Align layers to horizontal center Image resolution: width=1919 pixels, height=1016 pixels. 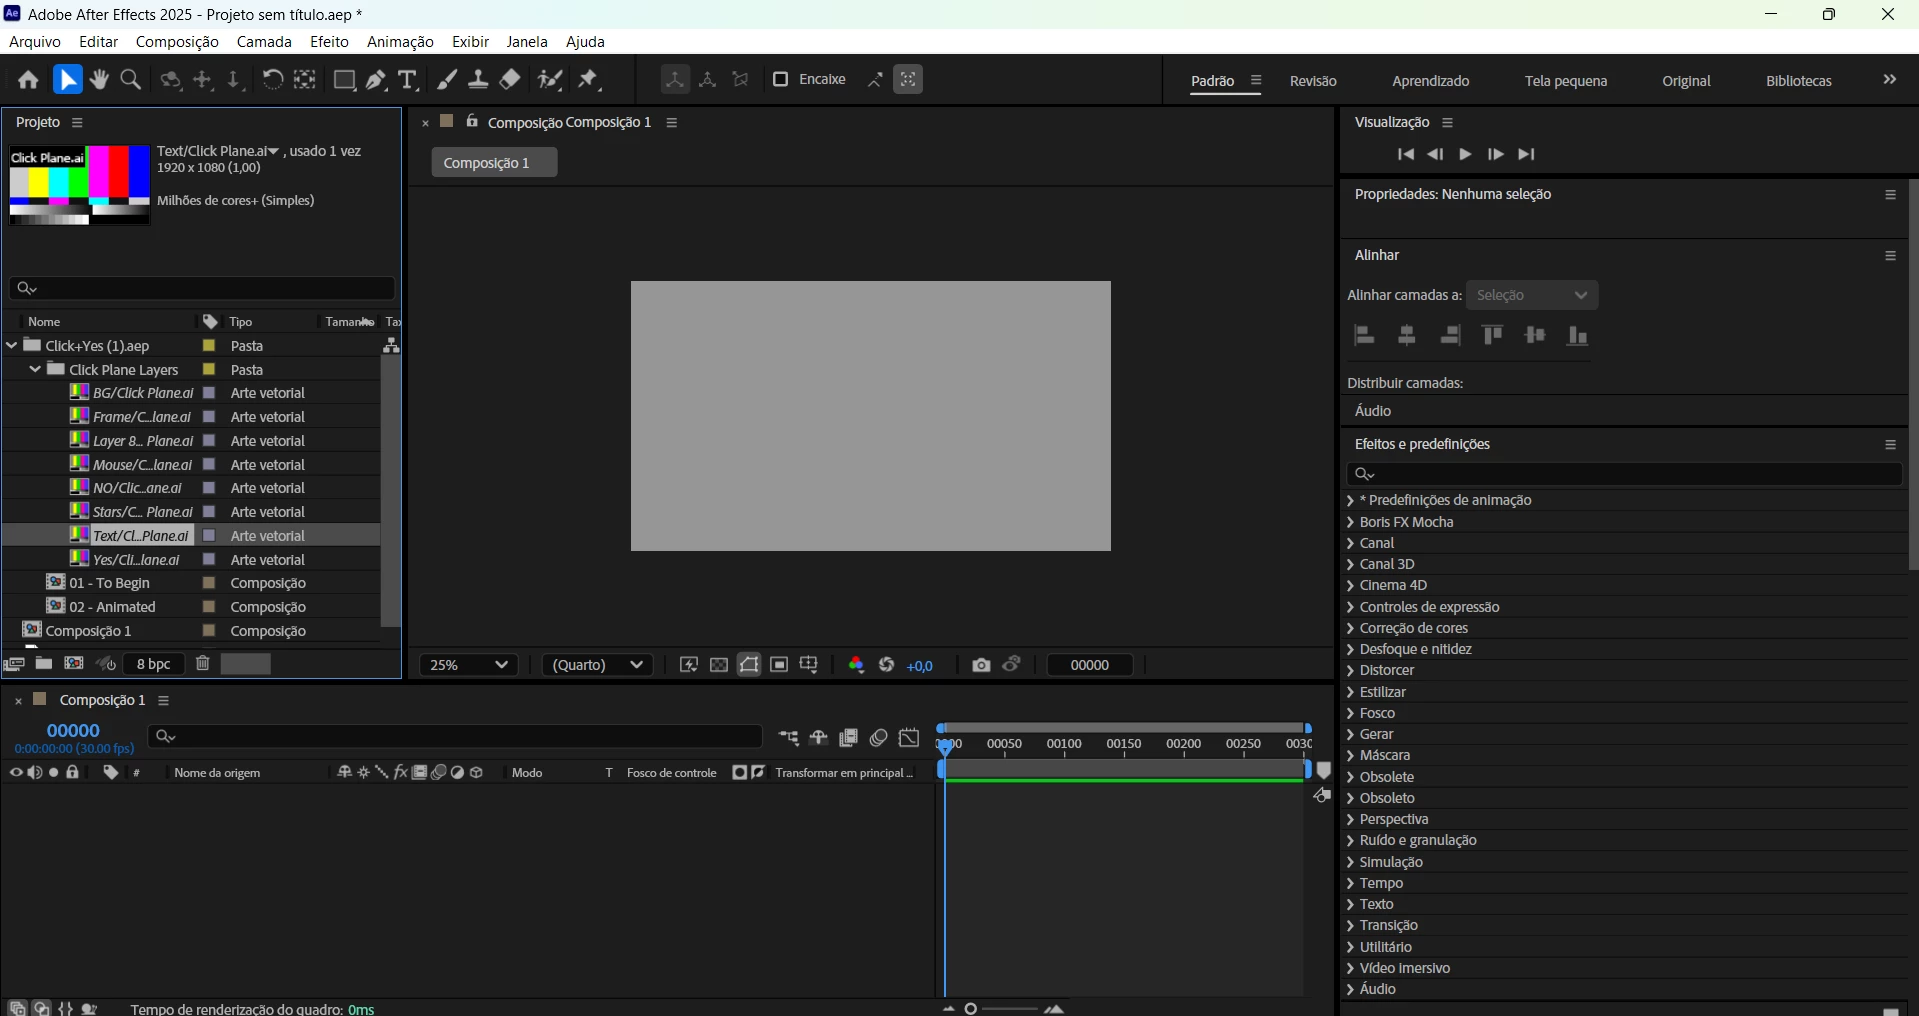(1407, 336)
